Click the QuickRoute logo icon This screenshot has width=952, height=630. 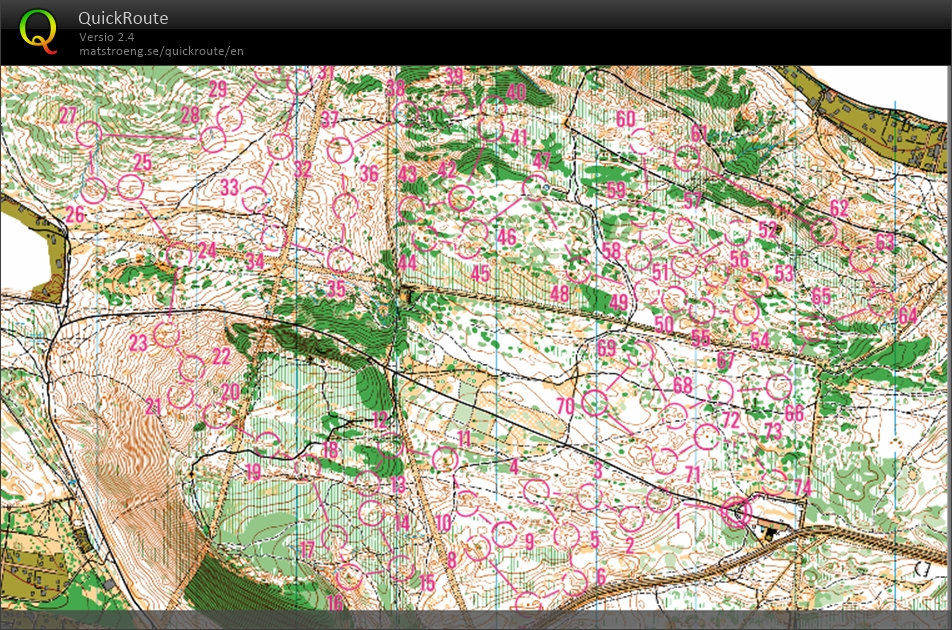pos(39,29)
